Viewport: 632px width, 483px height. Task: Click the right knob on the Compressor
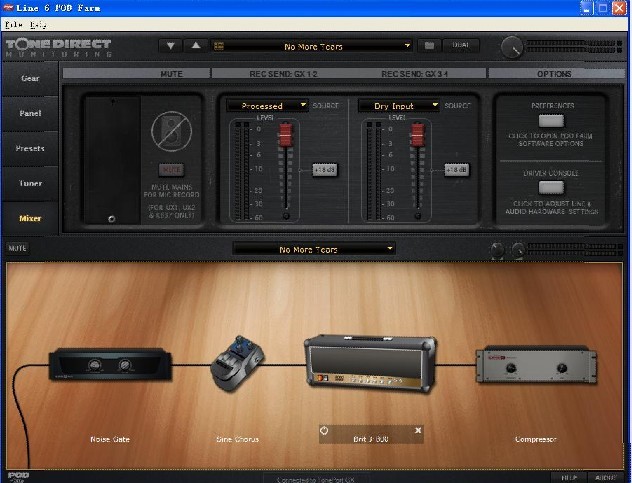562,368
